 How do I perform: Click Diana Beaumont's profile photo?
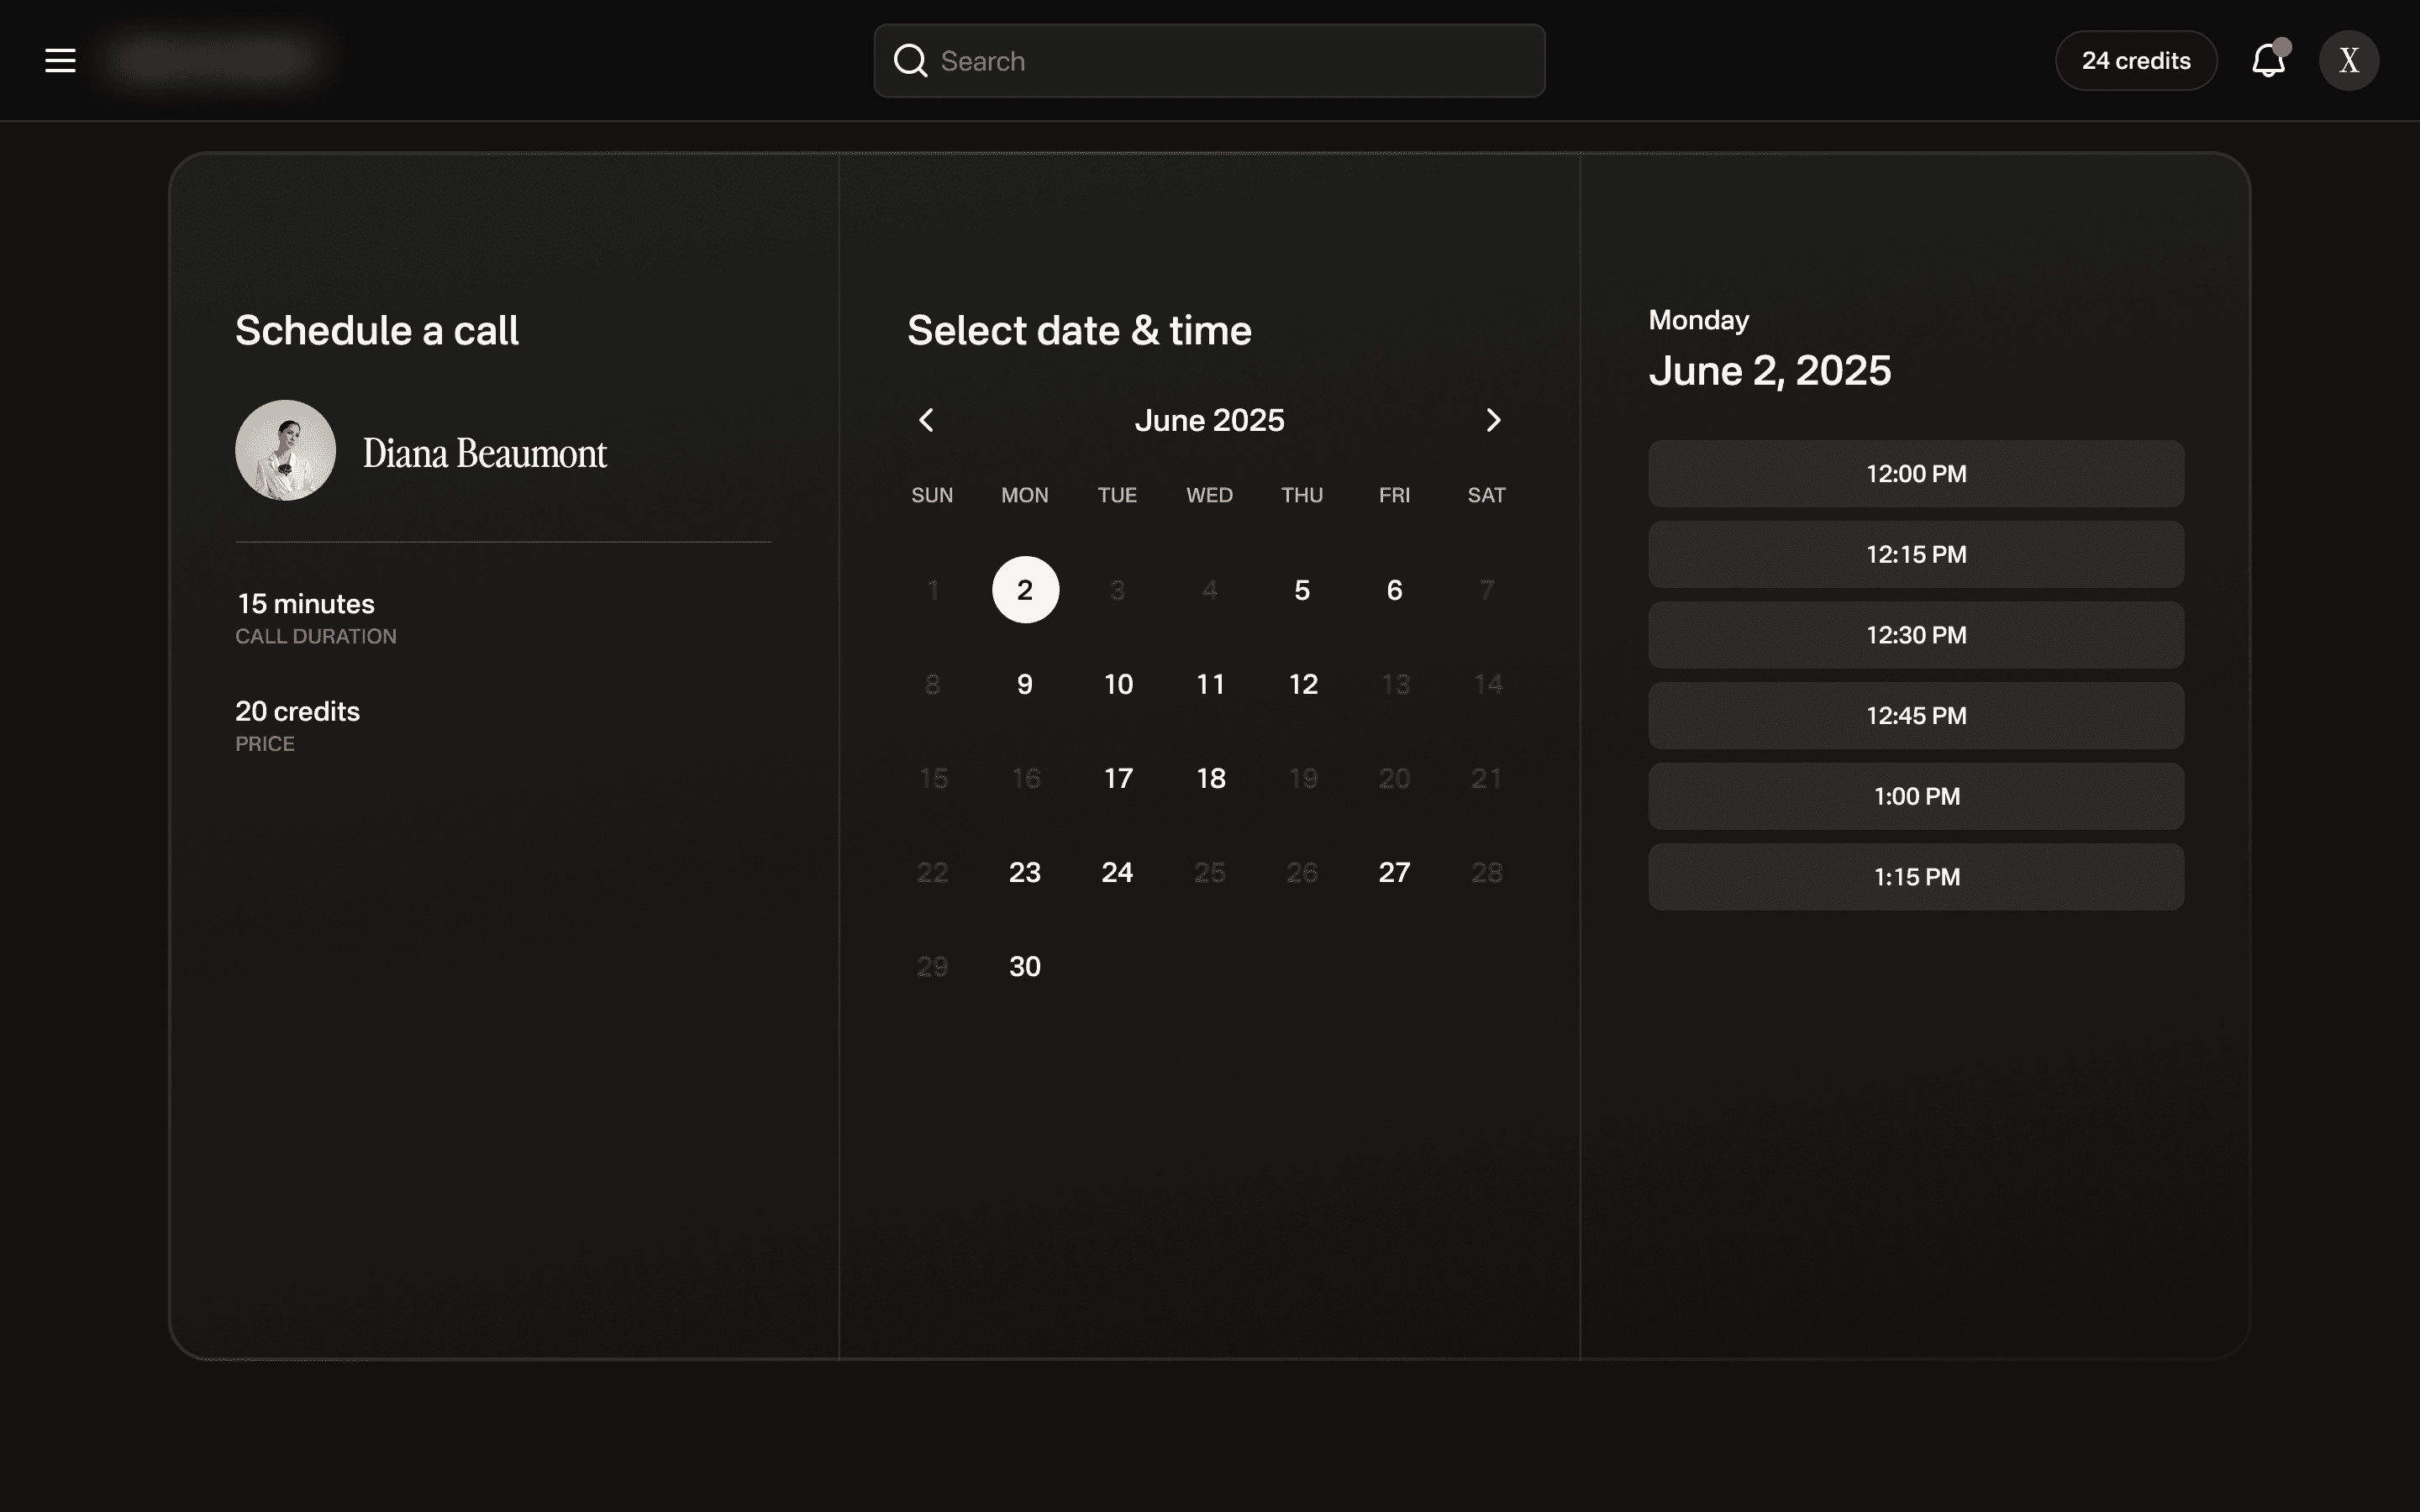(285, 451)
